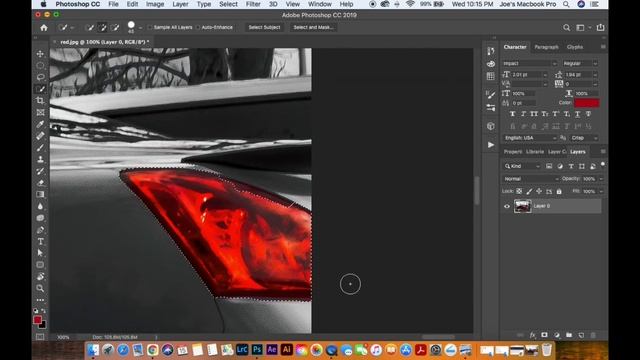Viewport: 640px width, 360px height.
Task: Open the Crisp anti-aliasing dropdown
Action: [584, 138]
